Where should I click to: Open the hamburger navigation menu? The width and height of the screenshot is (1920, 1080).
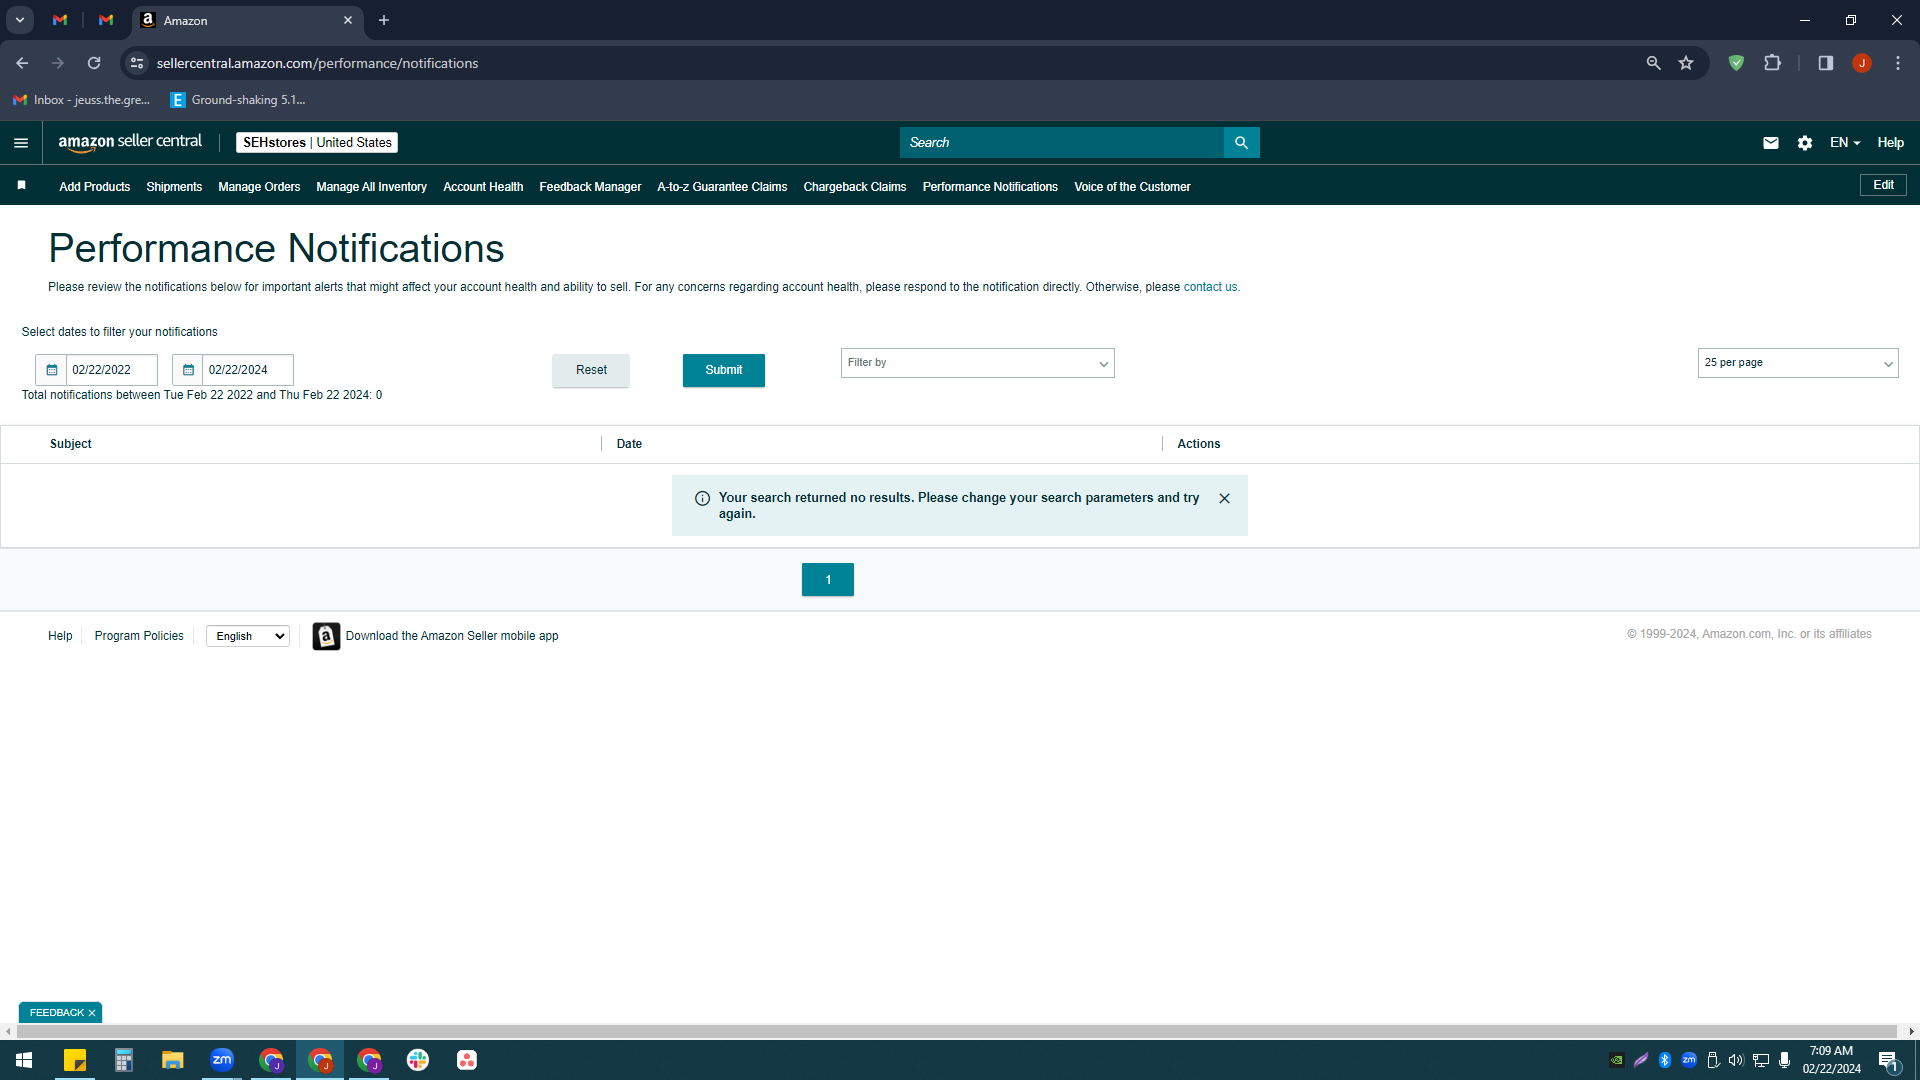[x=21, y=143]
